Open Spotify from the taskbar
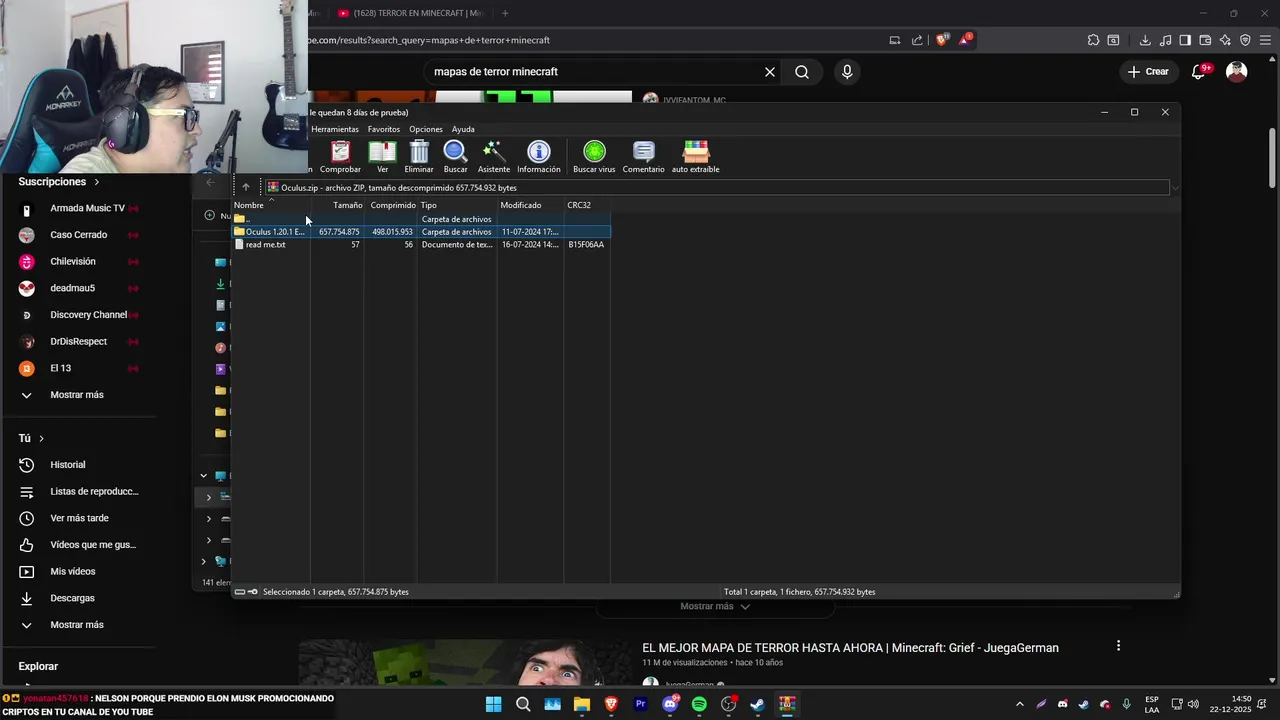 699,704
